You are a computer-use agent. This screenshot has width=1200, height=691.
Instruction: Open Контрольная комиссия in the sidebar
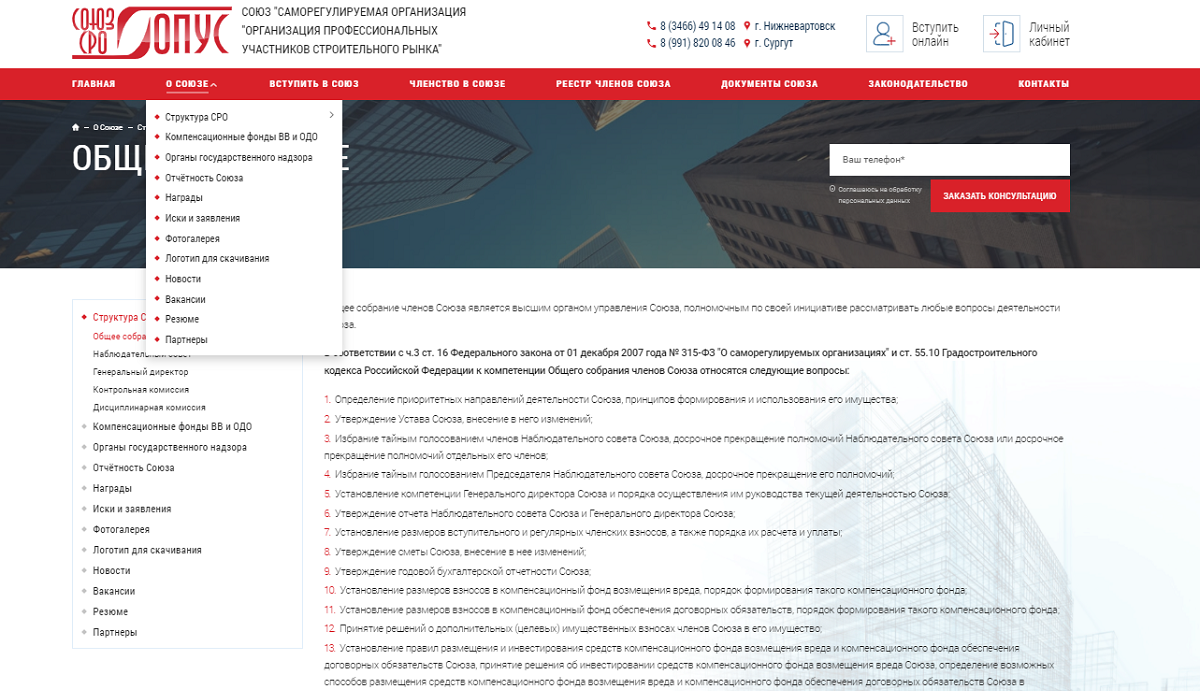click(141, 390)
